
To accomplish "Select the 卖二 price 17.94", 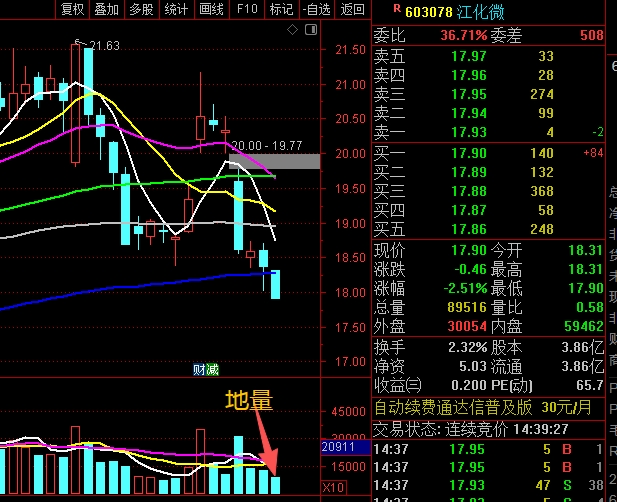I will click(x=469, y=113).
